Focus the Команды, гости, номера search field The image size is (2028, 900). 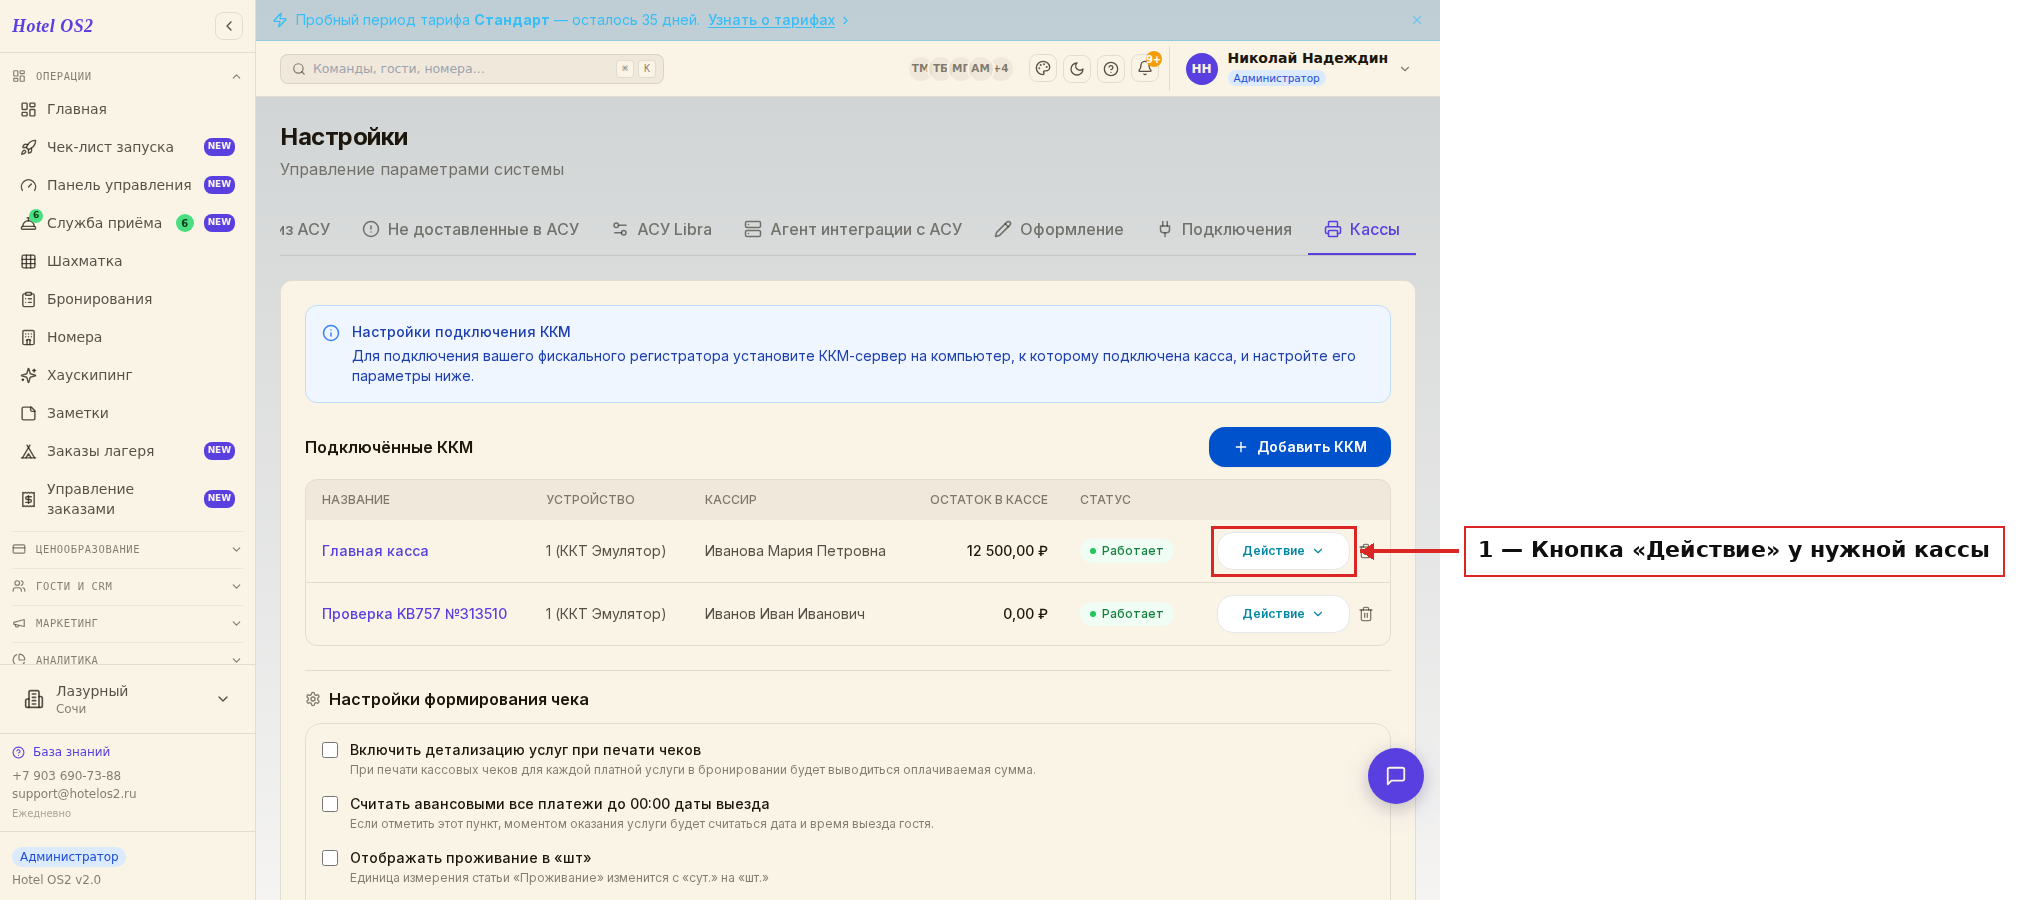[472, 69]
